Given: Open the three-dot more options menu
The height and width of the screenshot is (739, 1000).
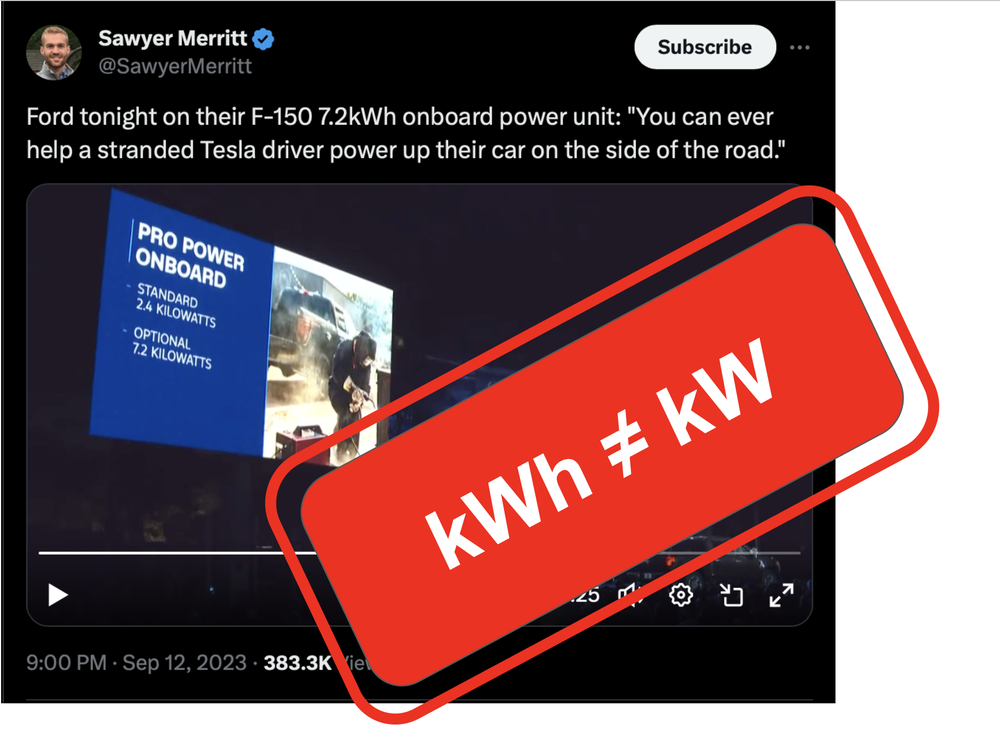Looking at the screenshot, I should click(799, 47).
